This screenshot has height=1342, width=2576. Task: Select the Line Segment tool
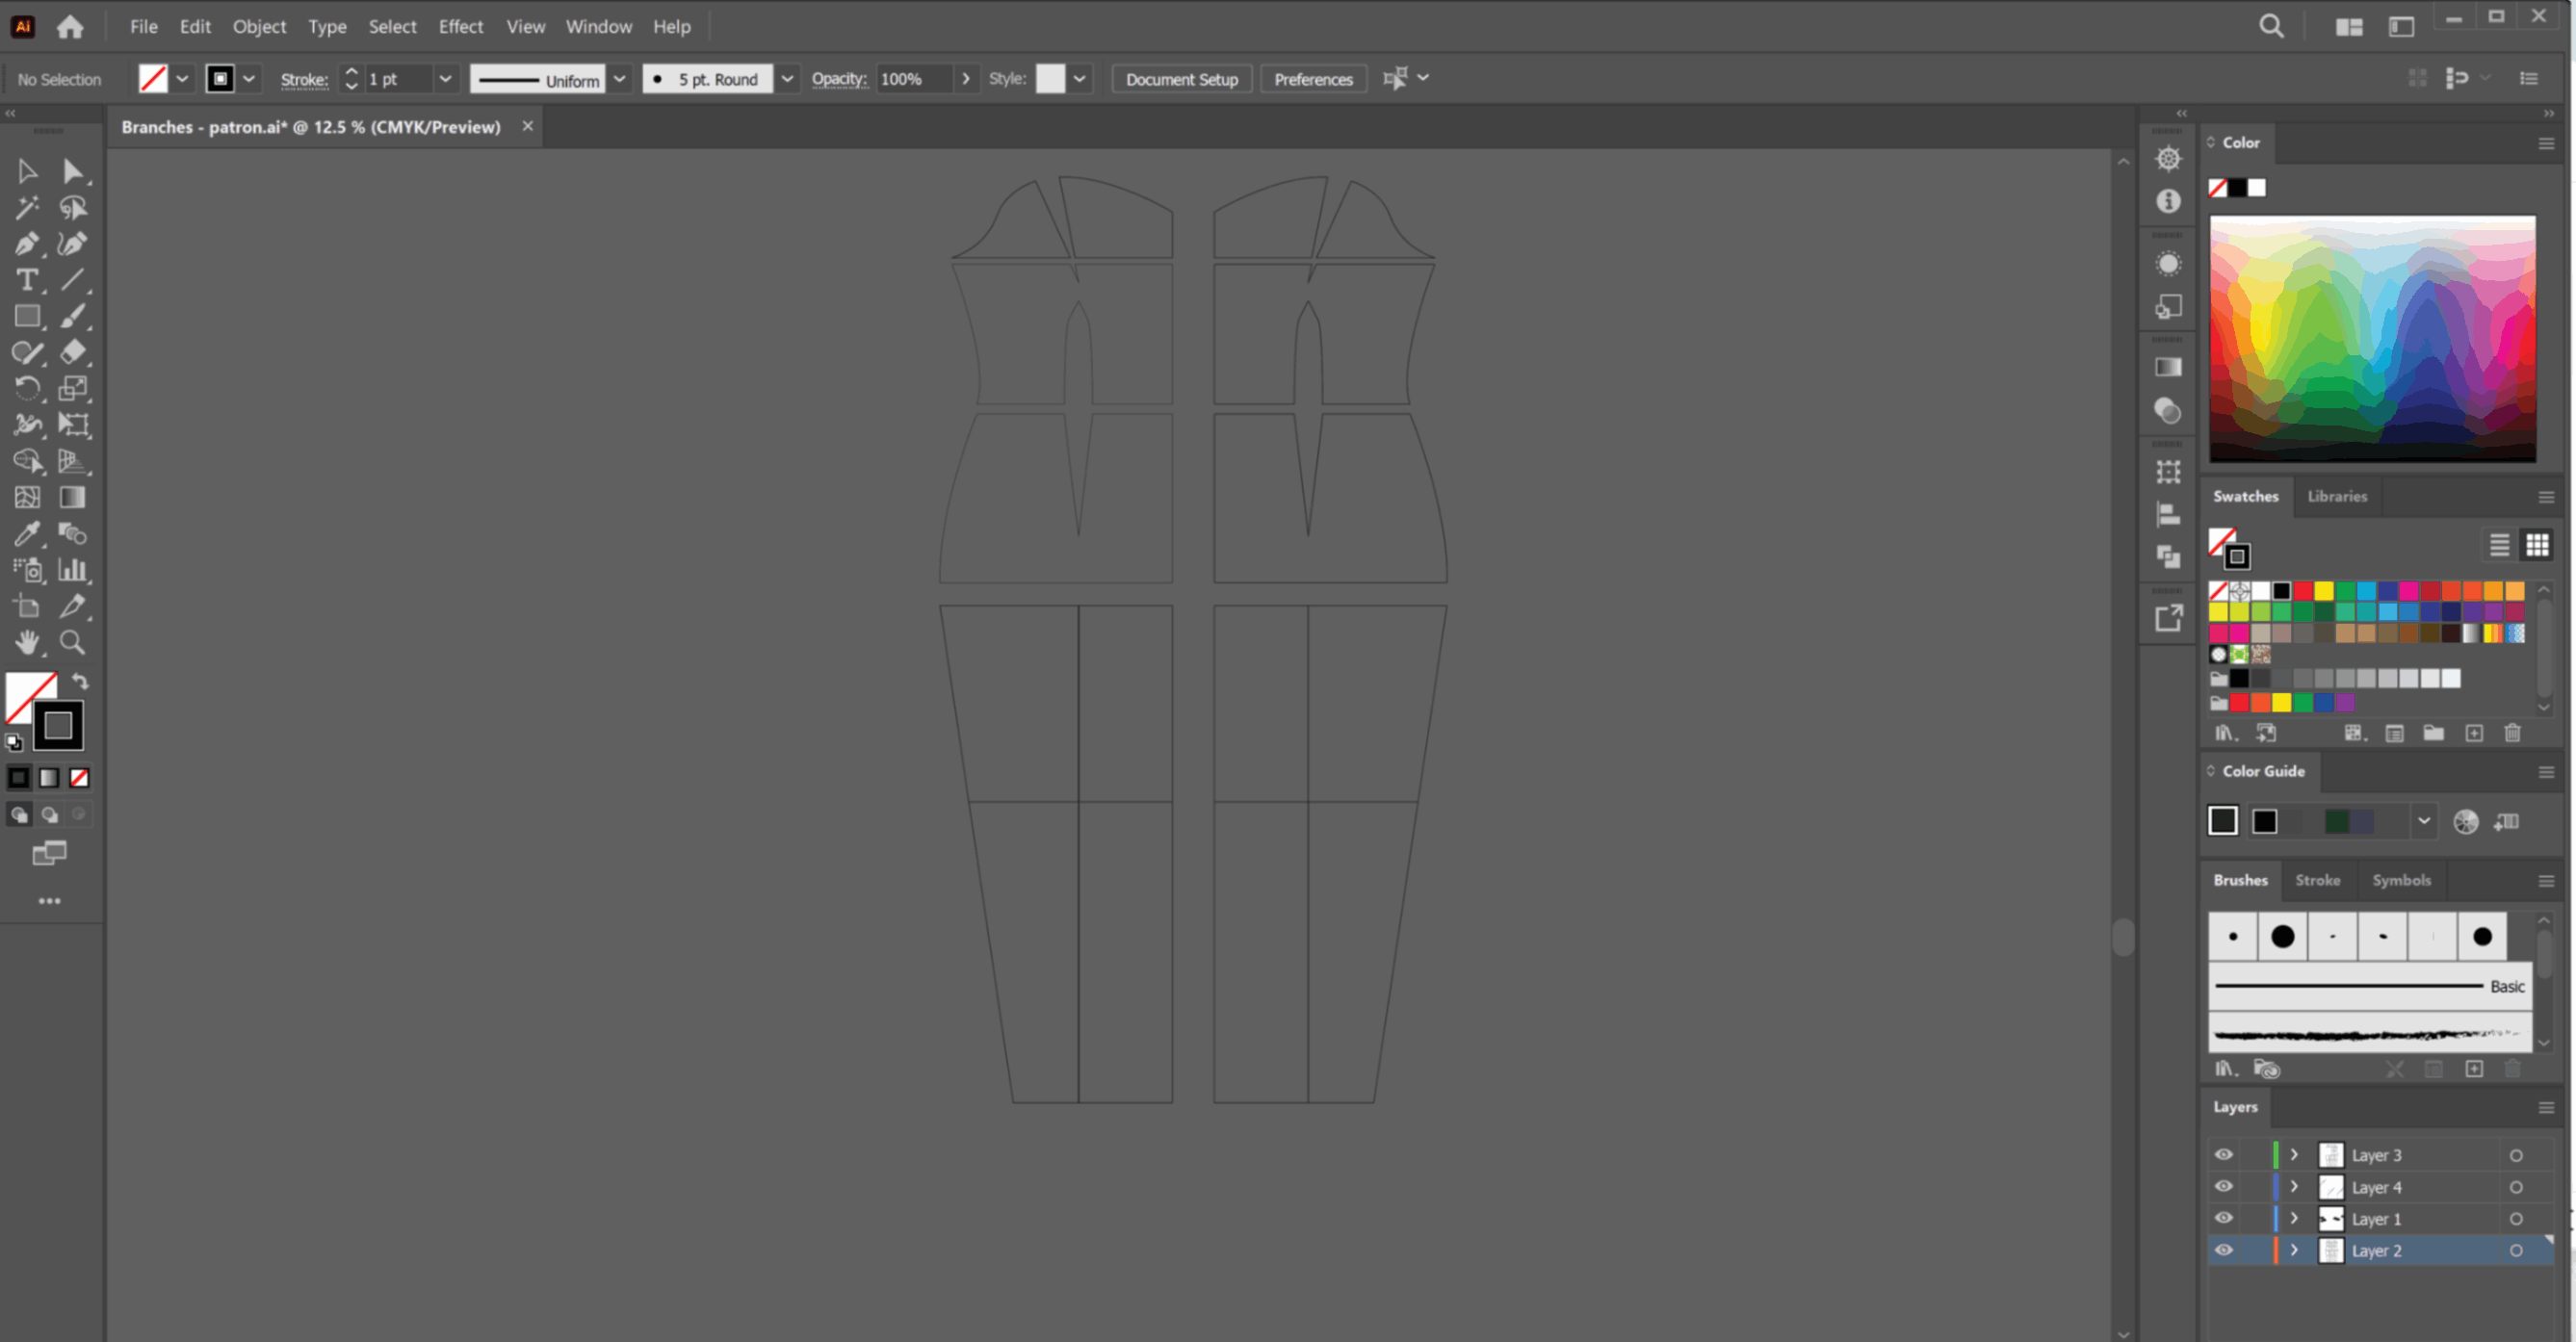coord(72,280)
